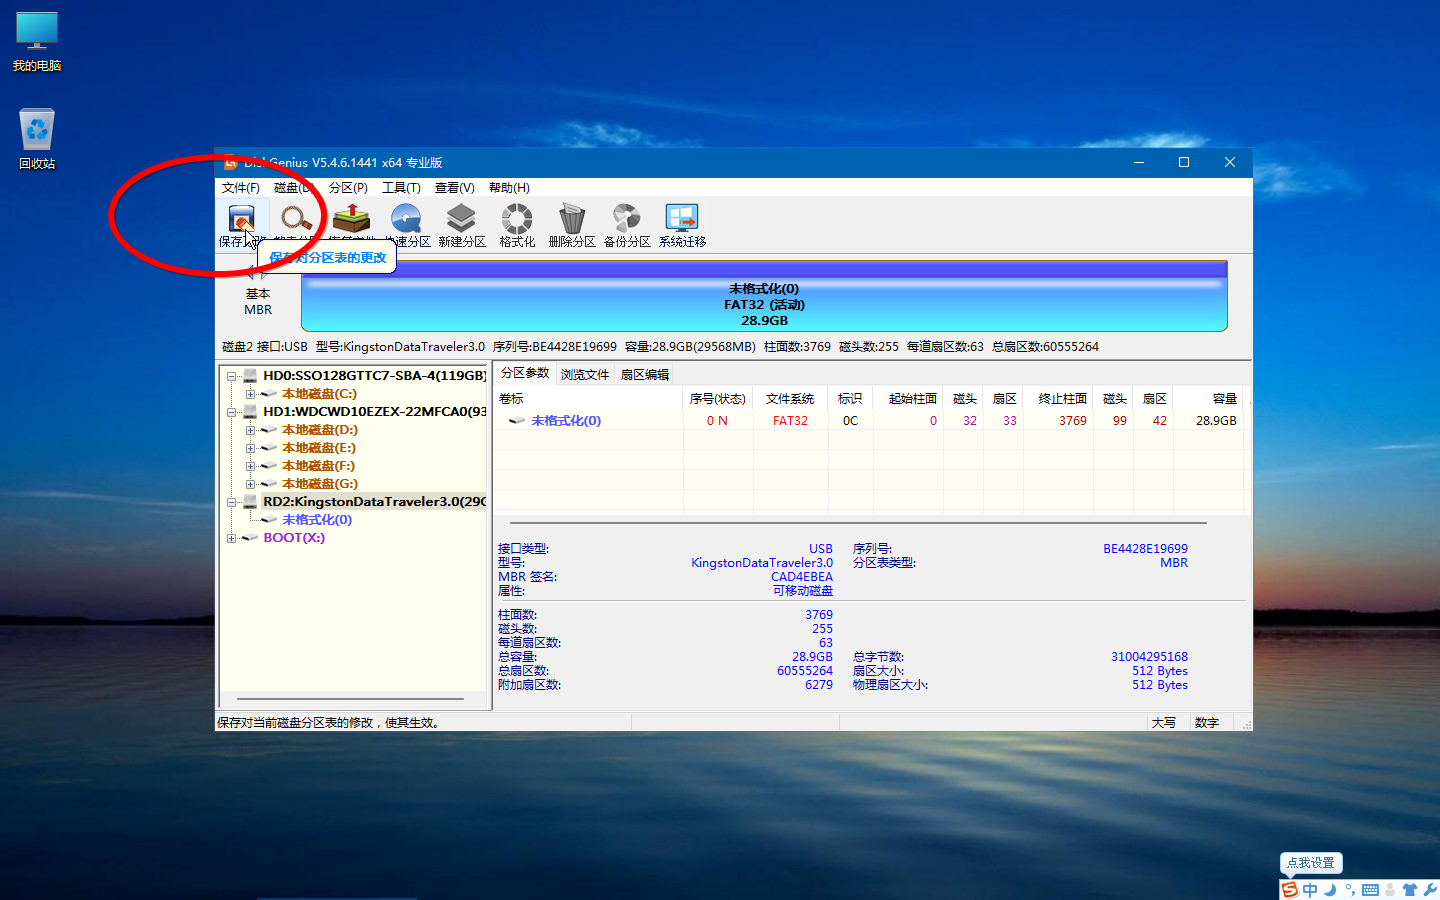1440x900 pixels.
Task: Open the 帮助(H) menu
Action: pyautogui.click(x=509, y=188)
